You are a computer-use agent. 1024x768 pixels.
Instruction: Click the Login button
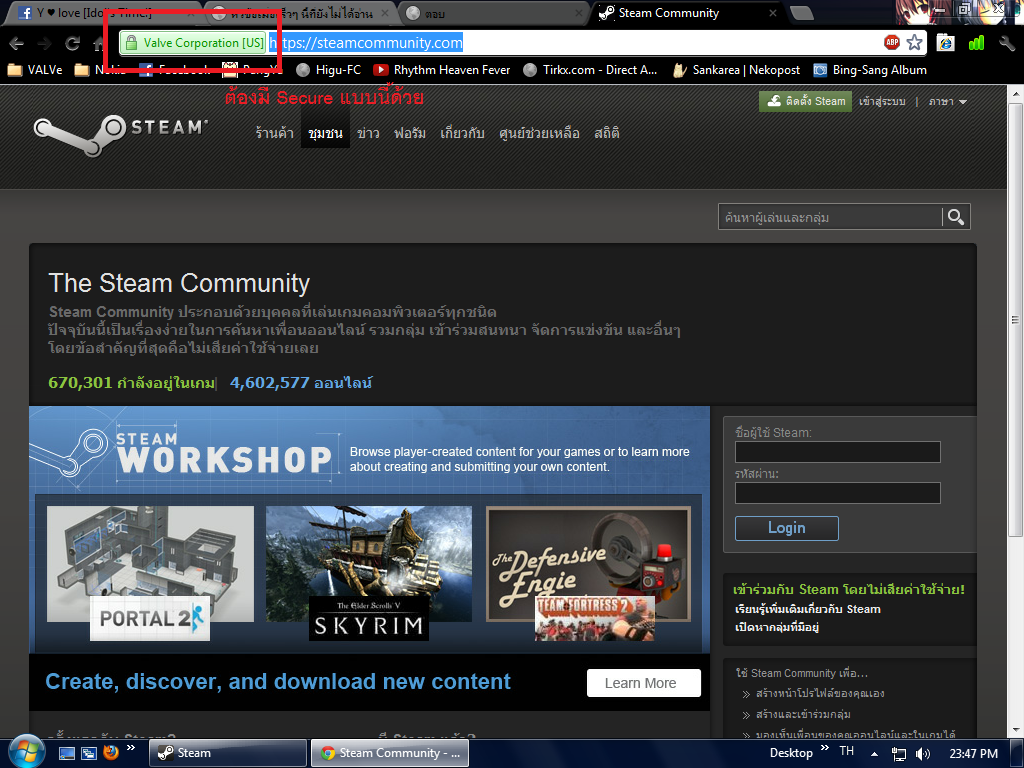[x=787, y=528]
